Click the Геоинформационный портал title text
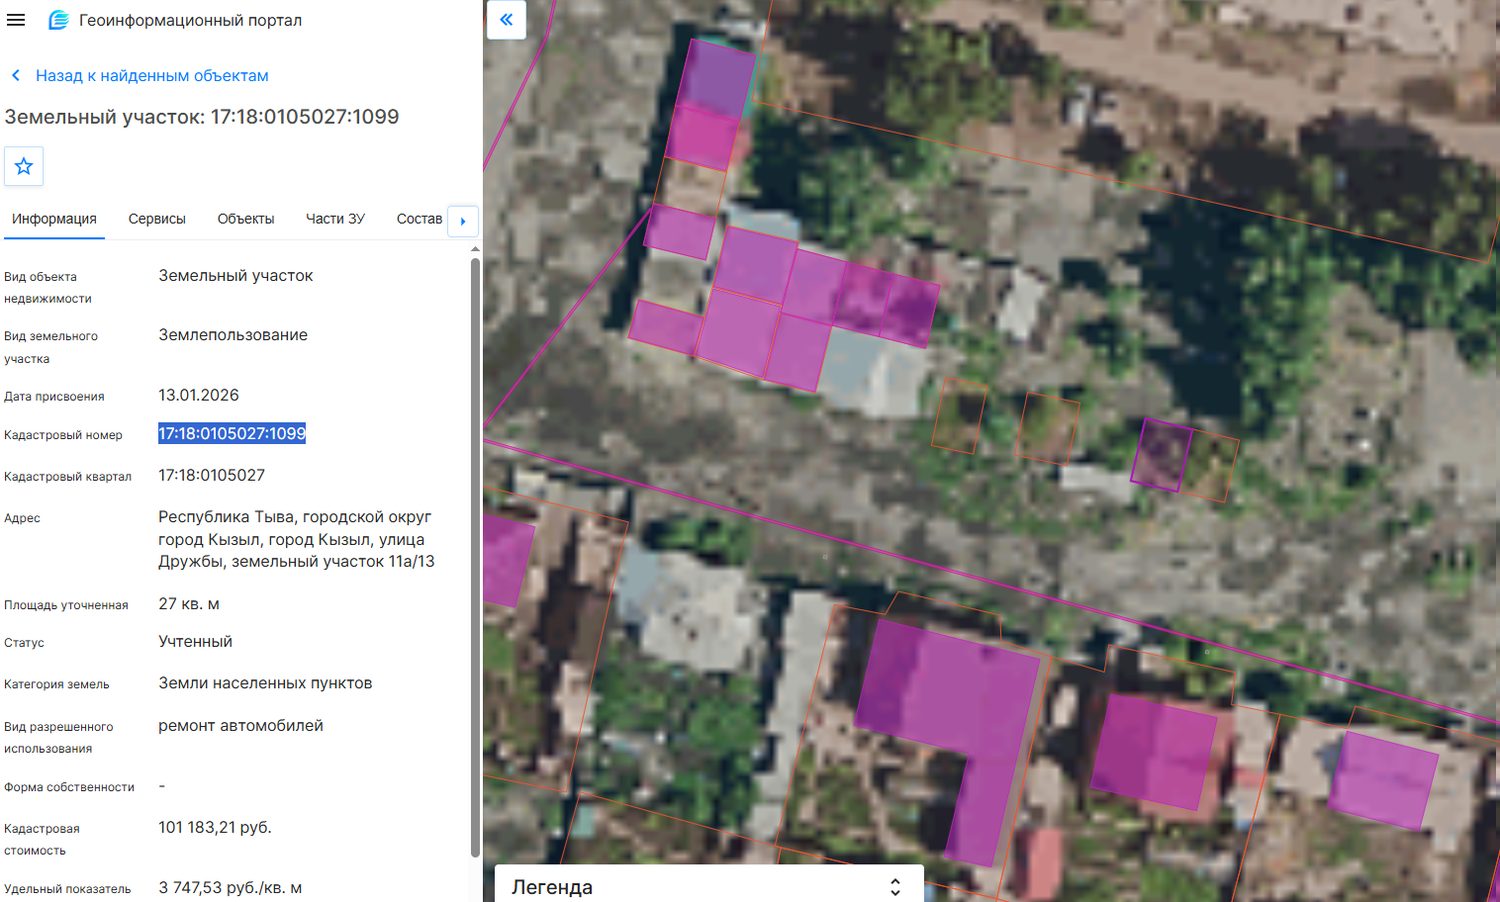 coord(190,20)
